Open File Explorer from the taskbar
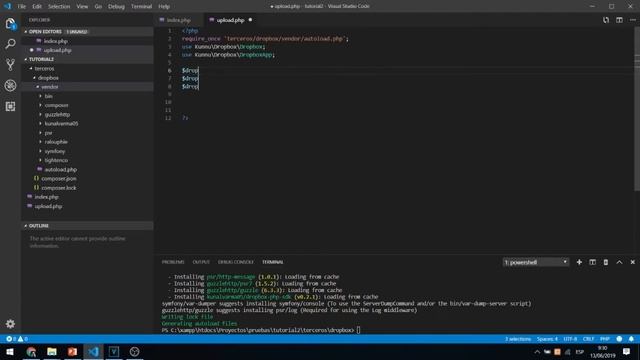Screen dimensions: 640x360 [x=52, y=351]
